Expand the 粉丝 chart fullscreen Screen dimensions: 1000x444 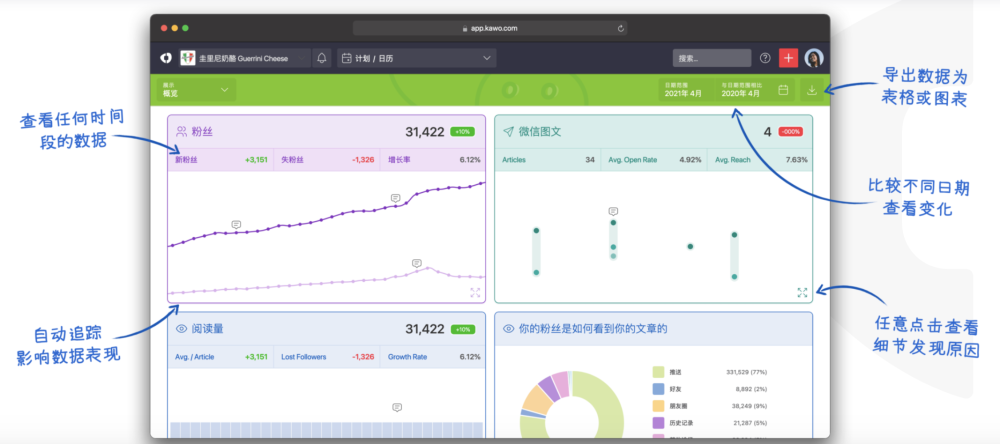click(475, 293)
